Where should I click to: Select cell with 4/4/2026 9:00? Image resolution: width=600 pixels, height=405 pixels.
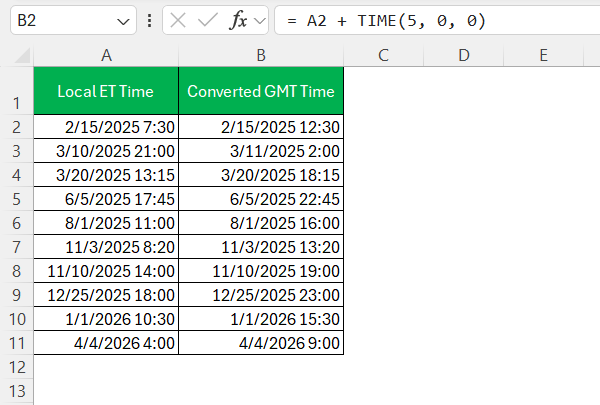coord(261,343)
